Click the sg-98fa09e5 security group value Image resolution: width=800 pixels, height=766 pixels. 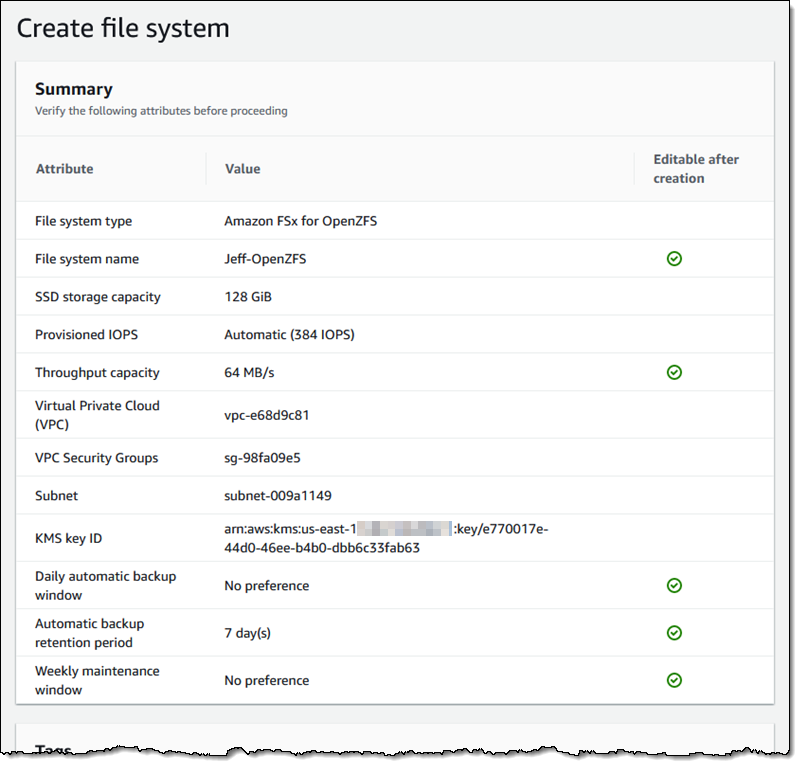(262, 458)
